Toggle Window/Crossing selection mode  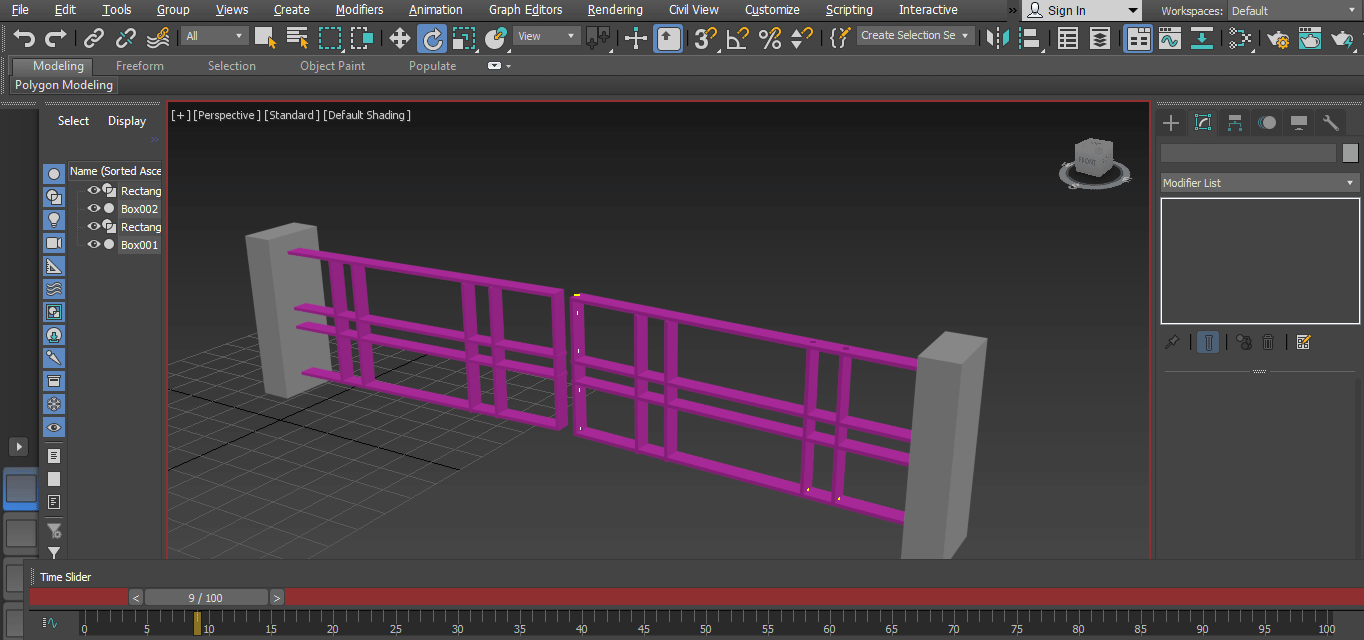tap(362, 38)
